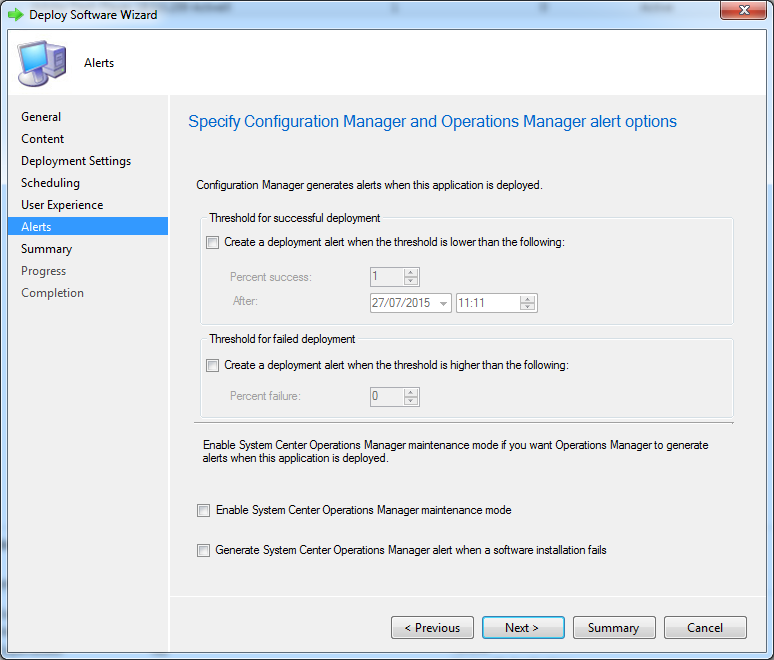This screenshot has height=660, width=774.
Task: Switch to User Experience page
Action: tap(62, 205)
